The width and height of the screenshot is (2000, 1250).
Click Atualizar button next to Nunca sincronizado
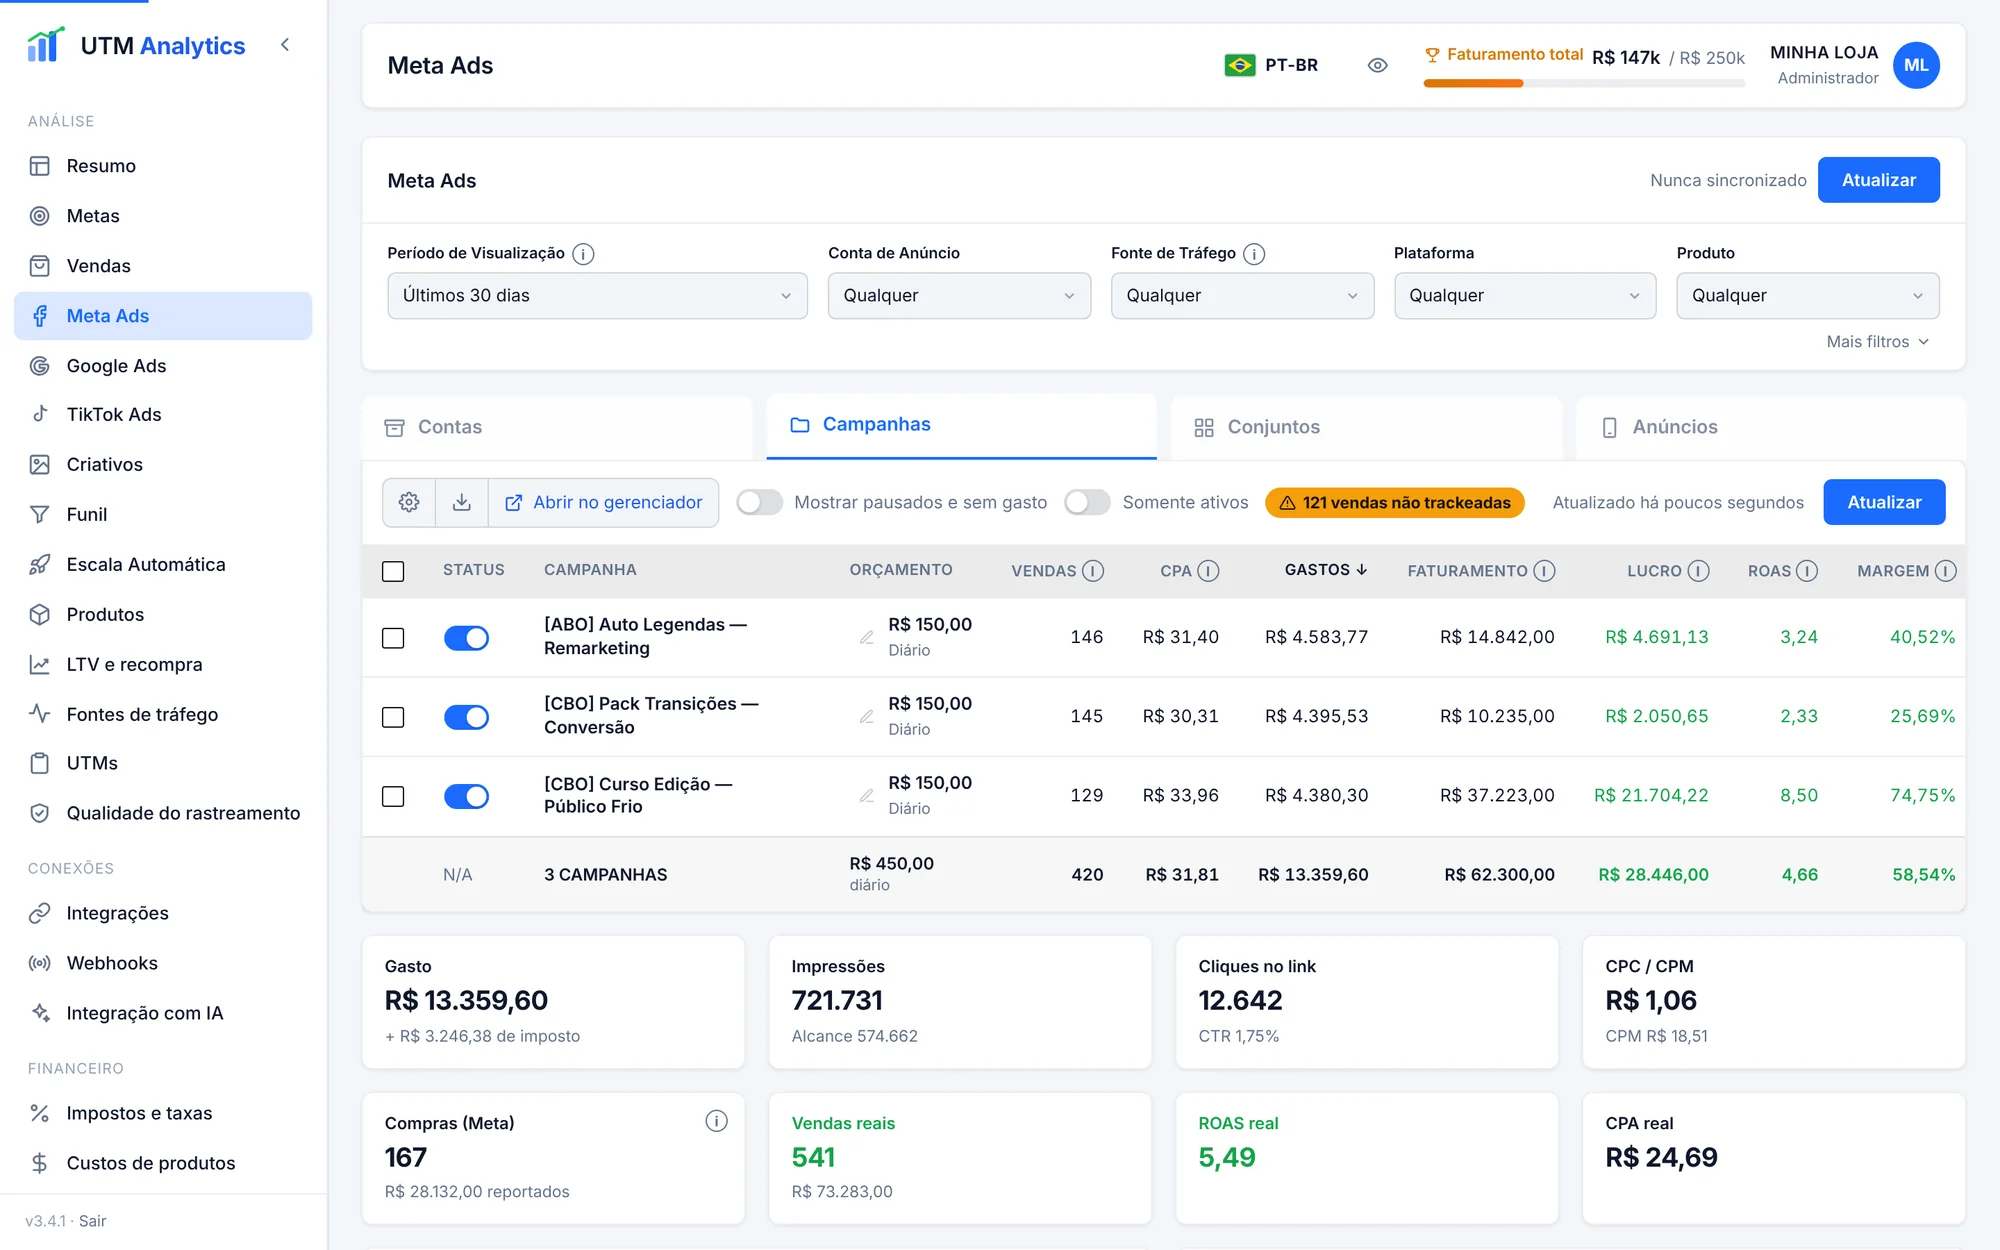[x=1878, y=180]
